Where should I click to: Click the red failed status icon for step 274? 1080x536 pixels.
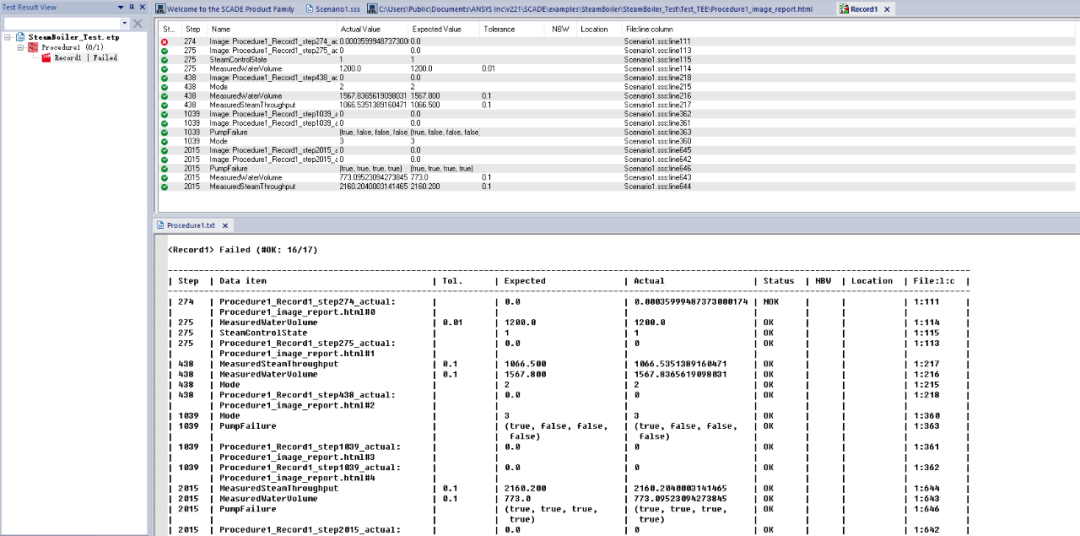165,42
